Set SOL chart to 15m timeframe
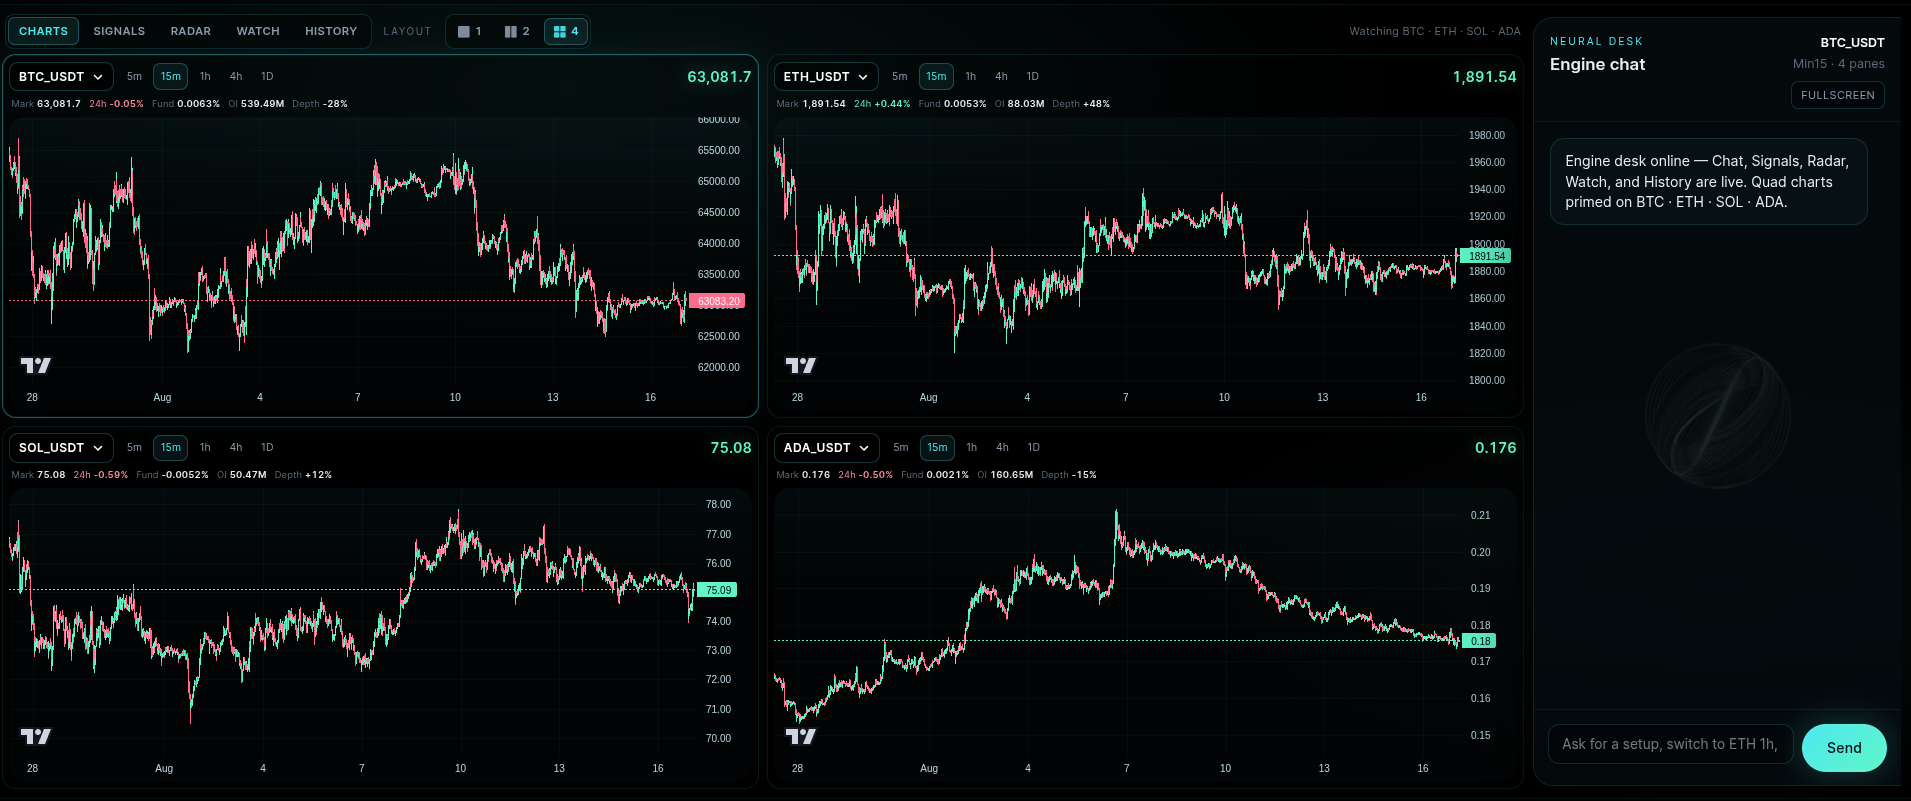The image size is (1911, 801). point(171,447)
